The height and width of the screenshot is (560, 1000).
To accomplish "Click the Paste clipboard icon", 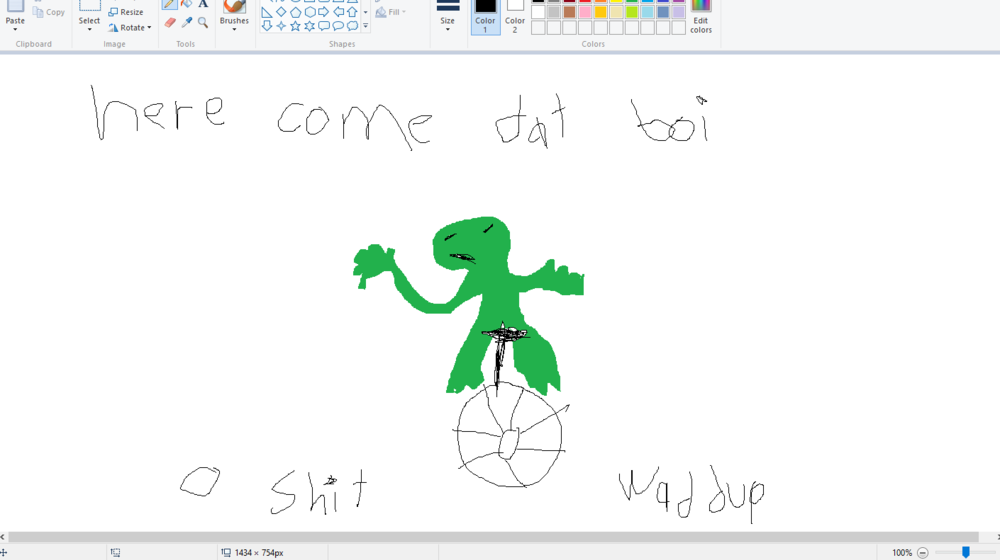I will click(x=15, y=6).
